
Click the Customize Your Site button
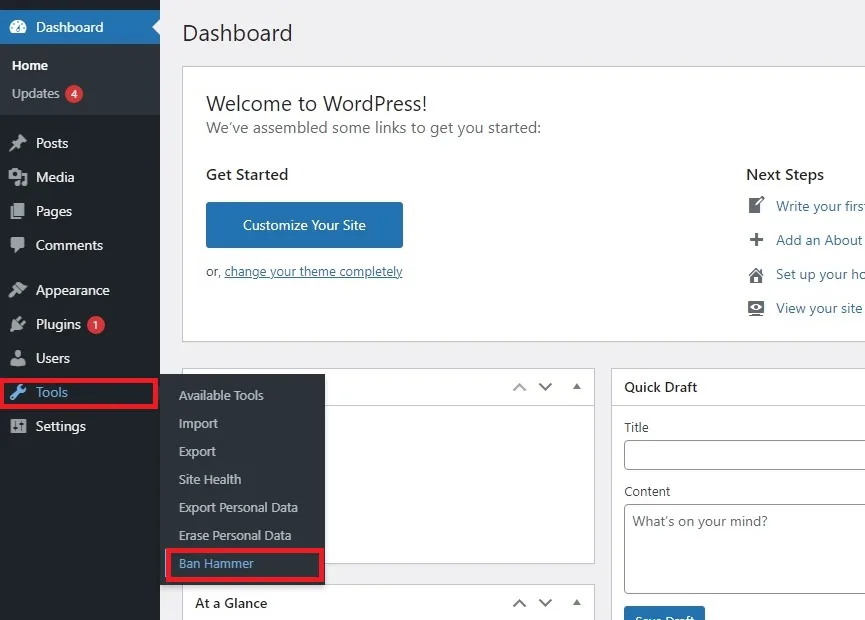pyautogui.click(x=304, y=225)
